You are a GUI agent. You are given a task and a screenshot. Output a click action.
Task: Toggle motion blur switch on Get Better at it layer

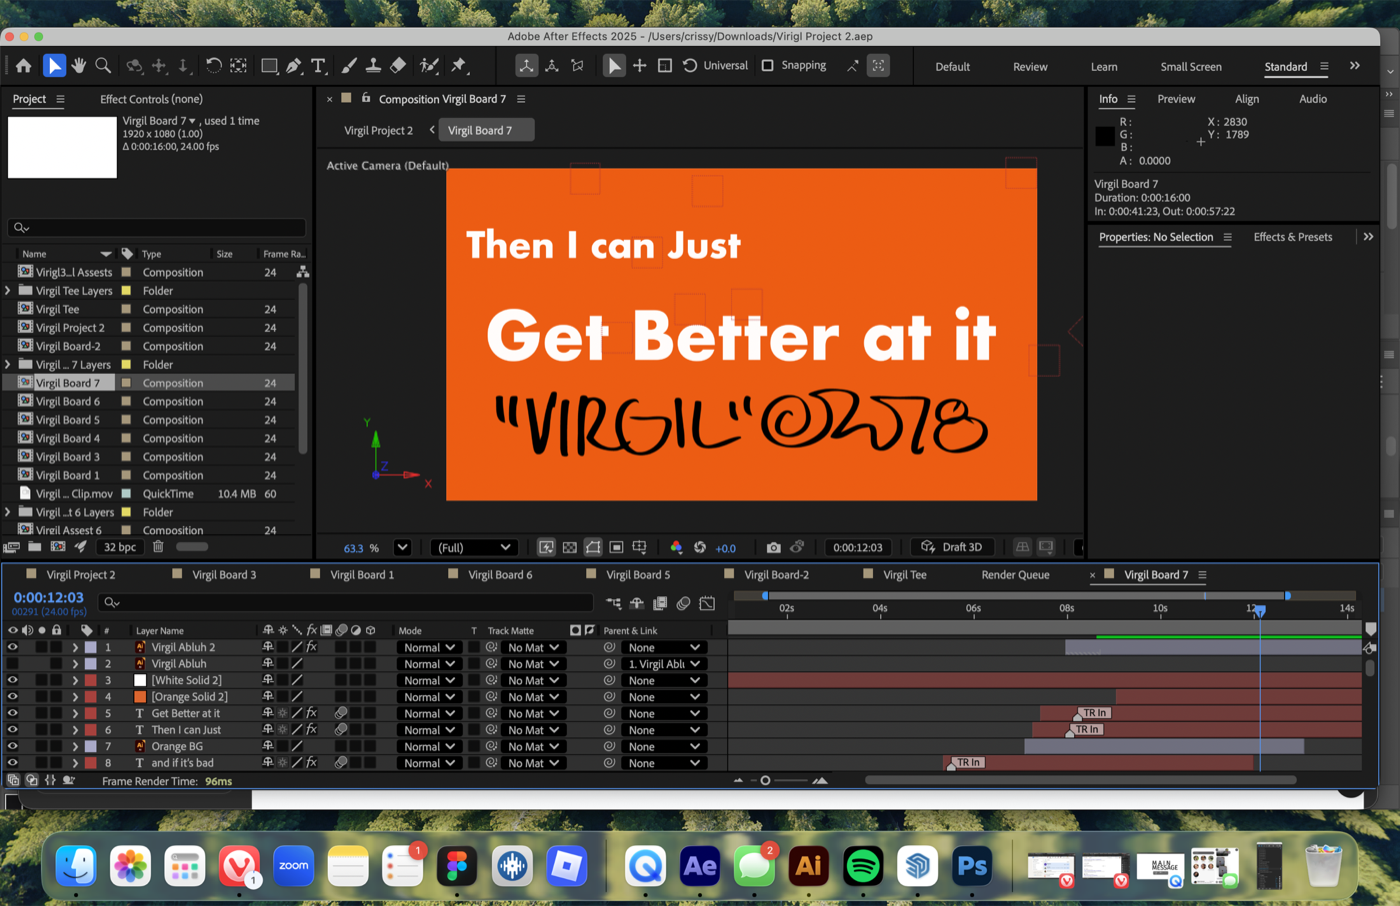click(341, 714)
